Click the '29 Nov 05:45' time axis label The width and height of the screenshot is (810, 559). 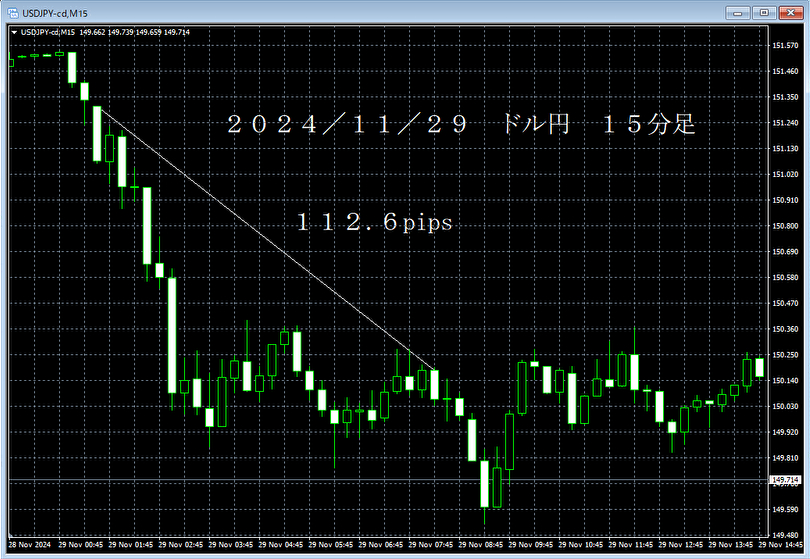pyautogui.click(x=331, y=545)
